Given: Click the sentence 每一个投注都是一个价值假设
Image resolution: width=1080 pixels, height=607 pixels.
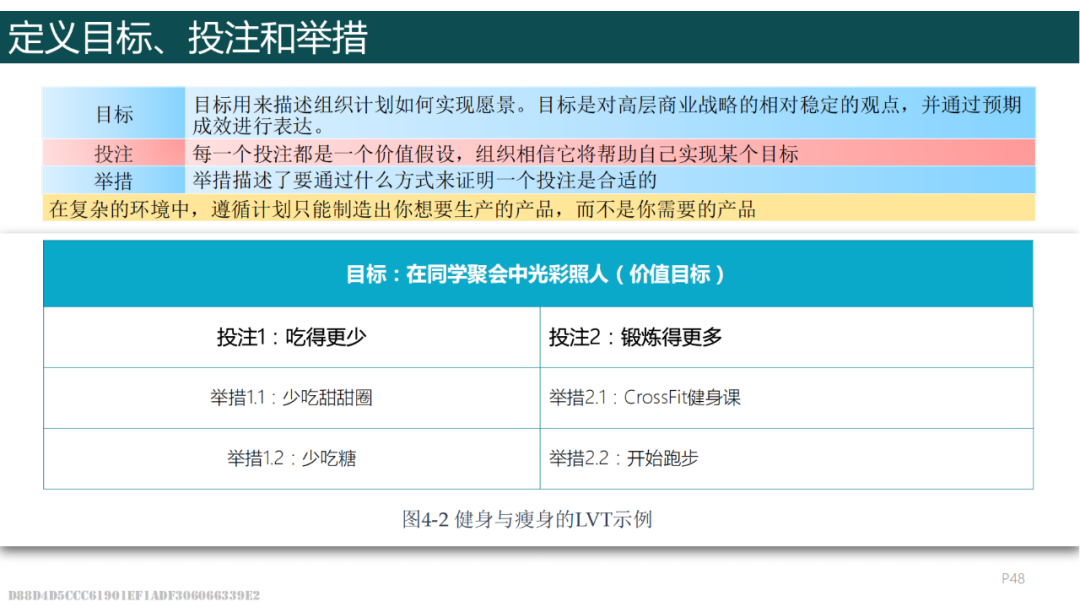Looking at the screenshot, I should click(495, 154).
